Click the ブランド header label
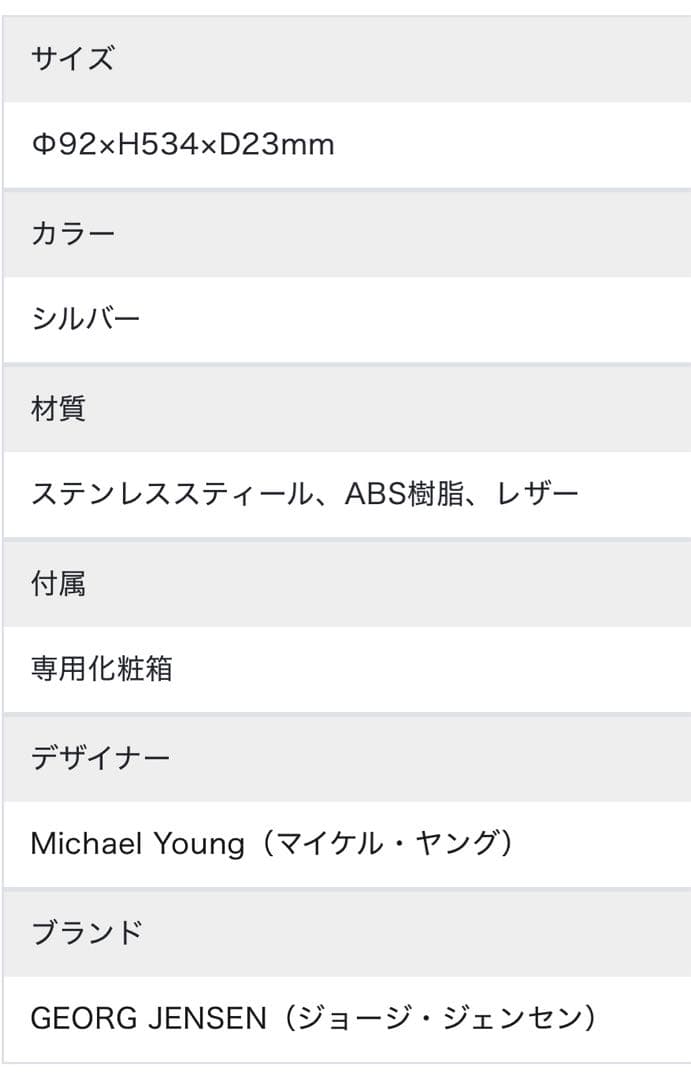The image size is (691, 1080). pyautogui.click(x=87, y=933)
